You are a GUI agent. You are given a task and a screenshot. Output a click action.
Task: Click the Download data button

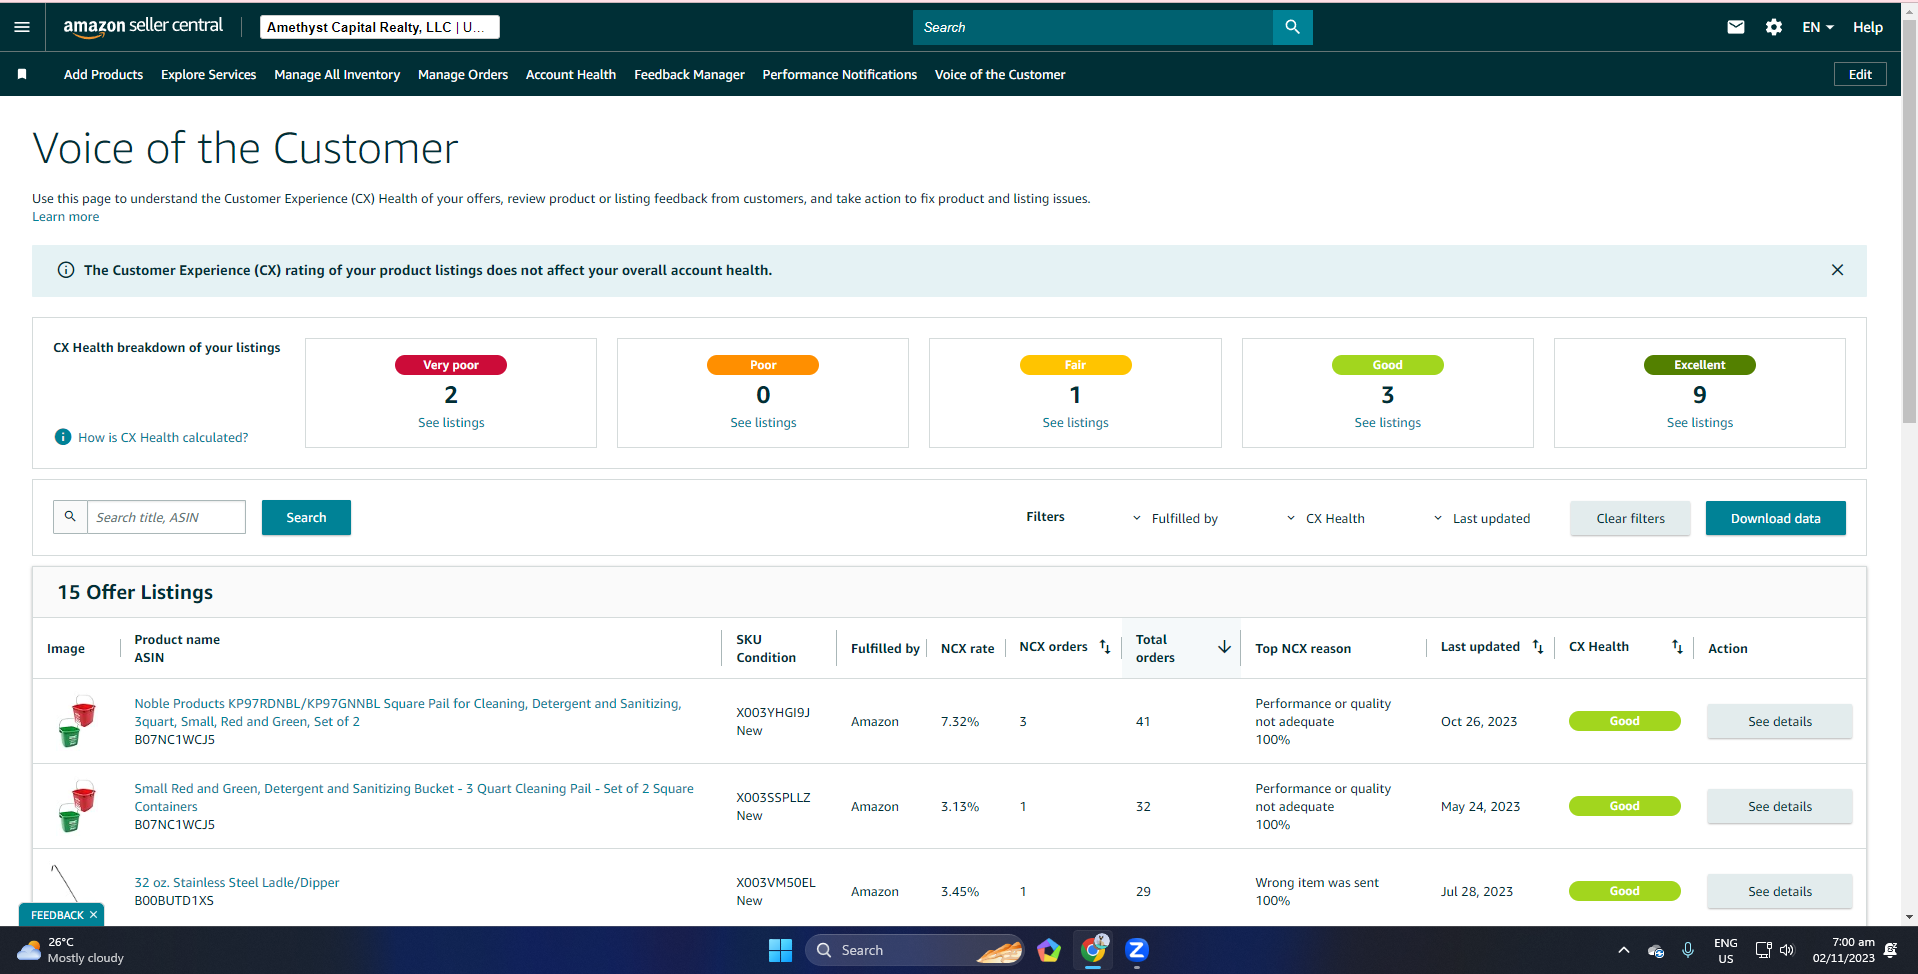coord(1775,518)
